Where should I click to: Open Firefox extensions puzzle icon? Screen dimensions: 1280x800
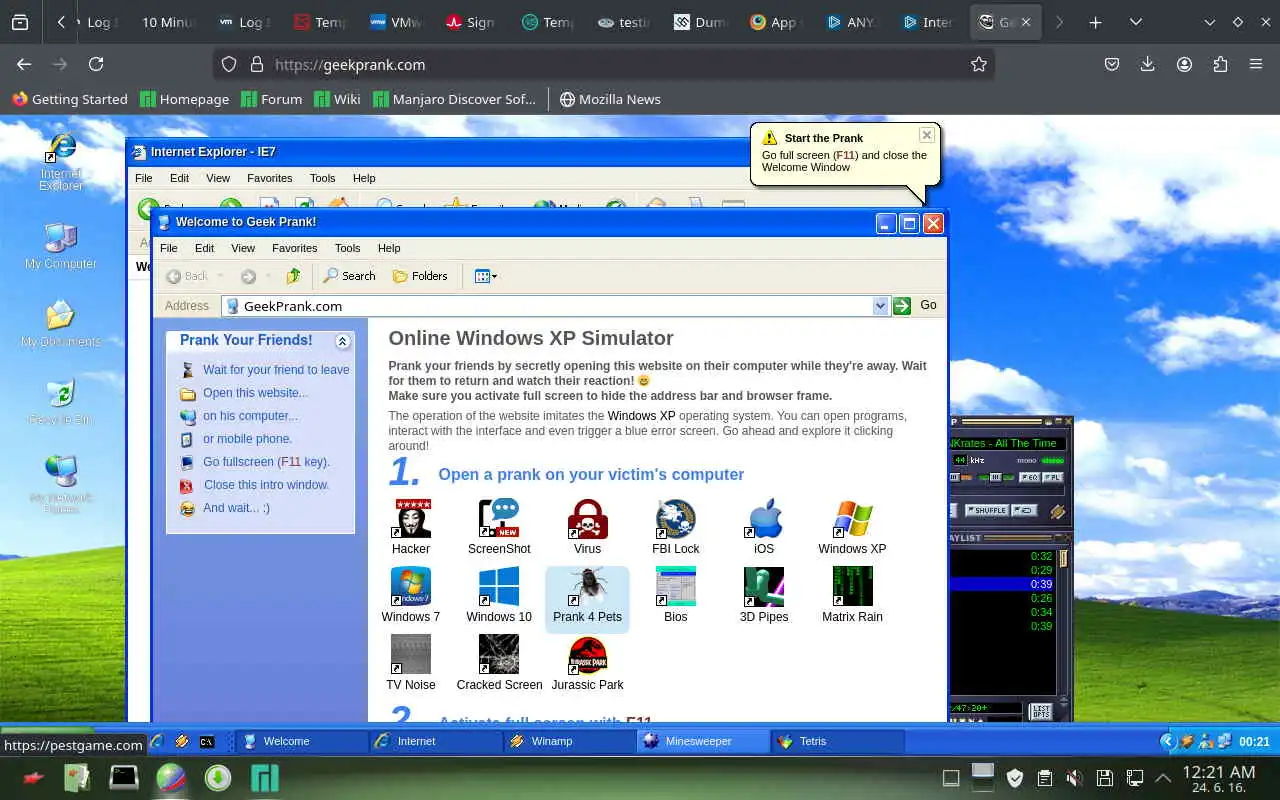[x=1220, y=64]
